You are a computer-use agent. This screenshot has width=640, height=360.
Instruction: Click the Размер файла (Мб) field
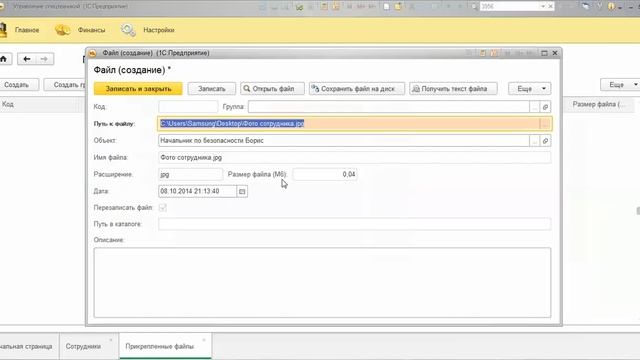(x=325, y=174)
